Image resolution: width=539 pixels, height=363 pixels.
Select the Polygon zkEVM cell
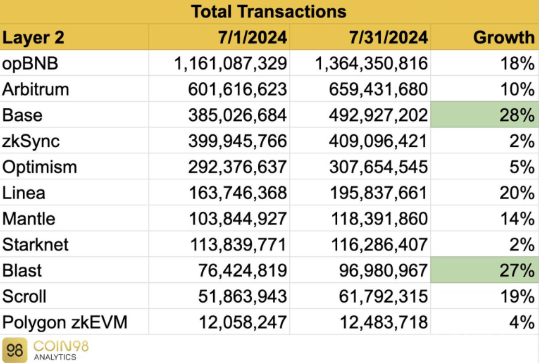pos(74,322)
